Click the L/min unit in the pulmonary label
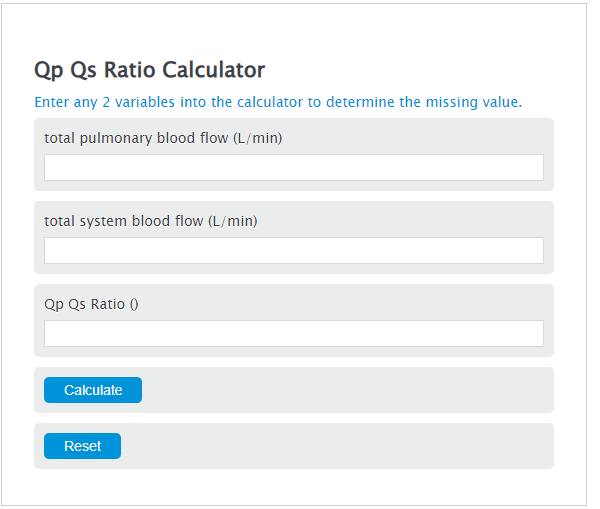 pyautogui.click(x=258, y=138)
